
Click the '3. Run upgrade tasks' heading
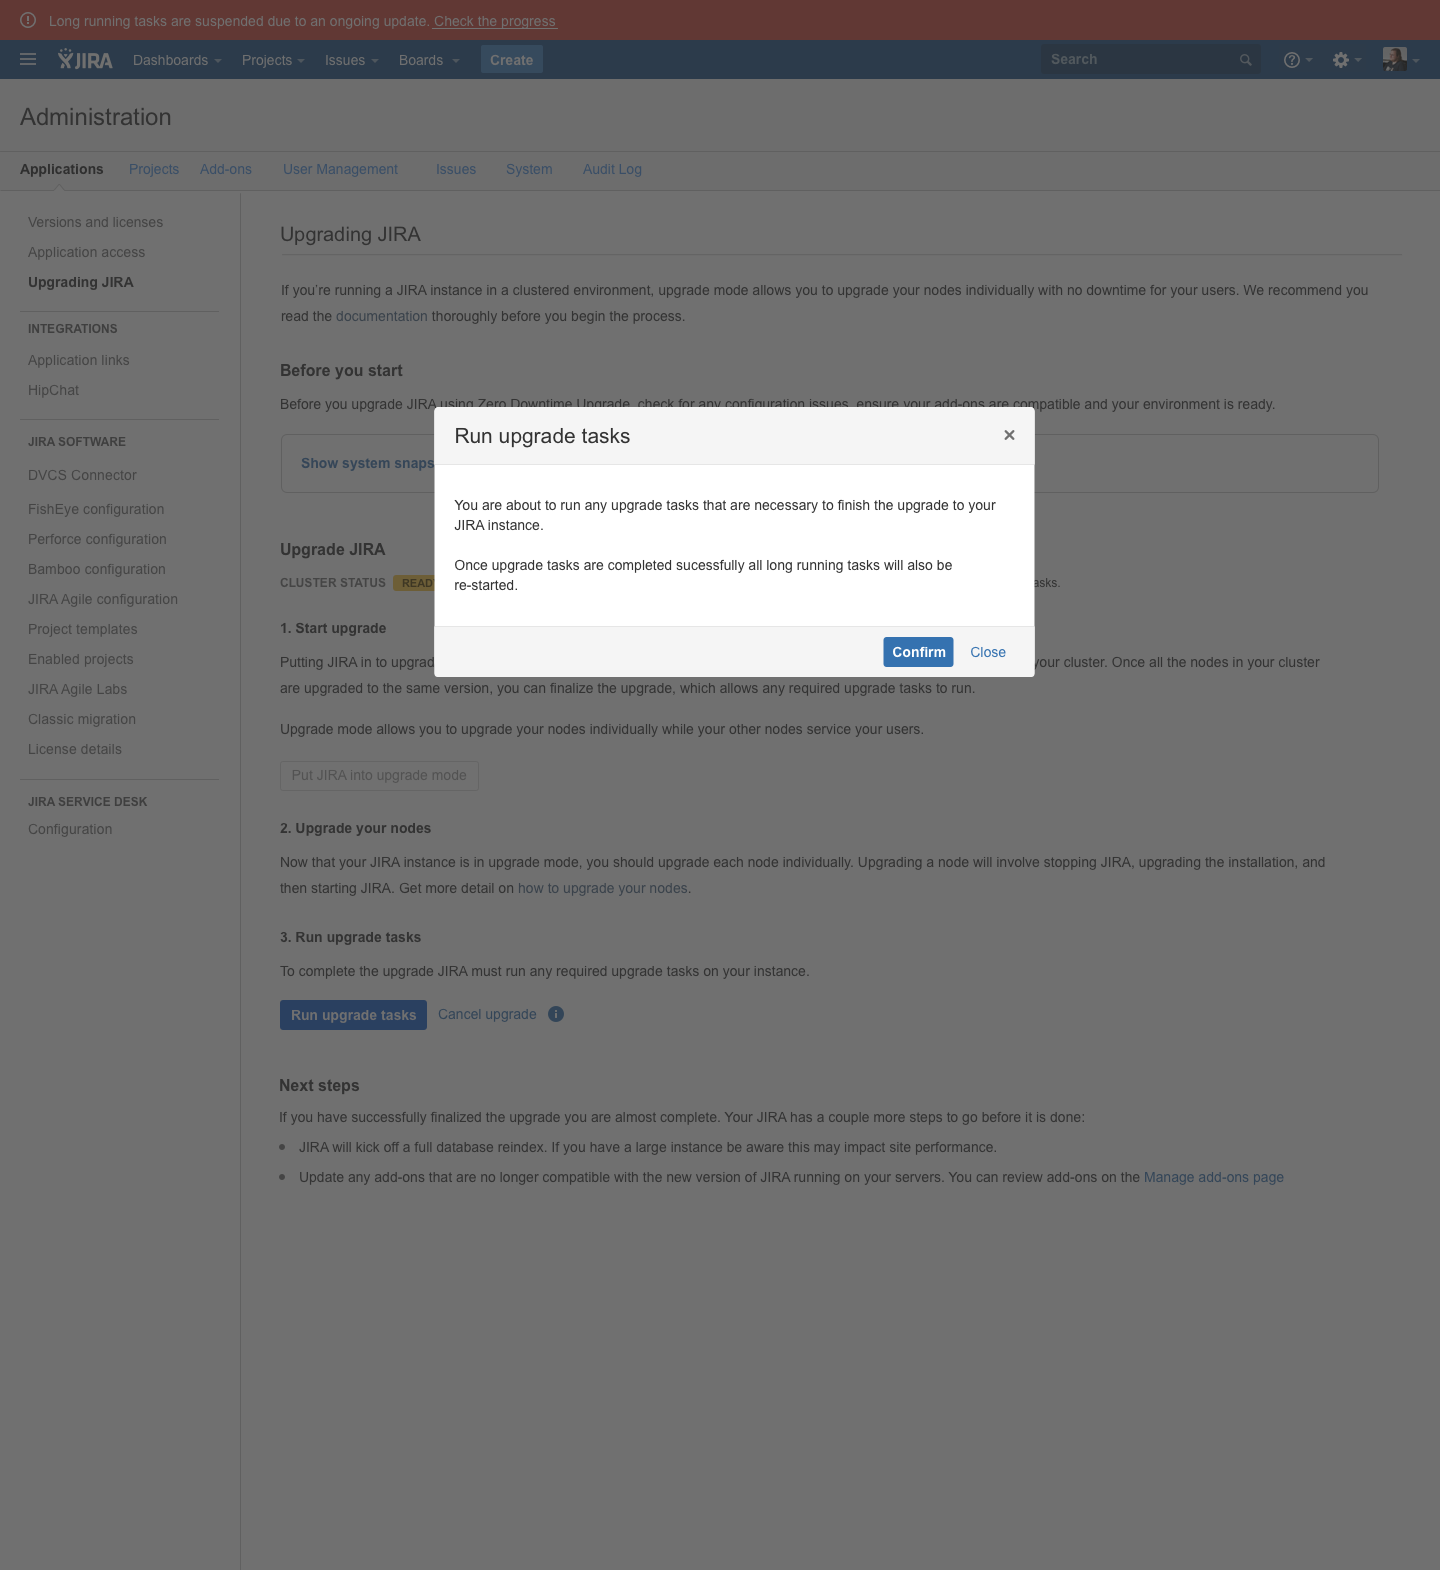click(x=350, y=937)
